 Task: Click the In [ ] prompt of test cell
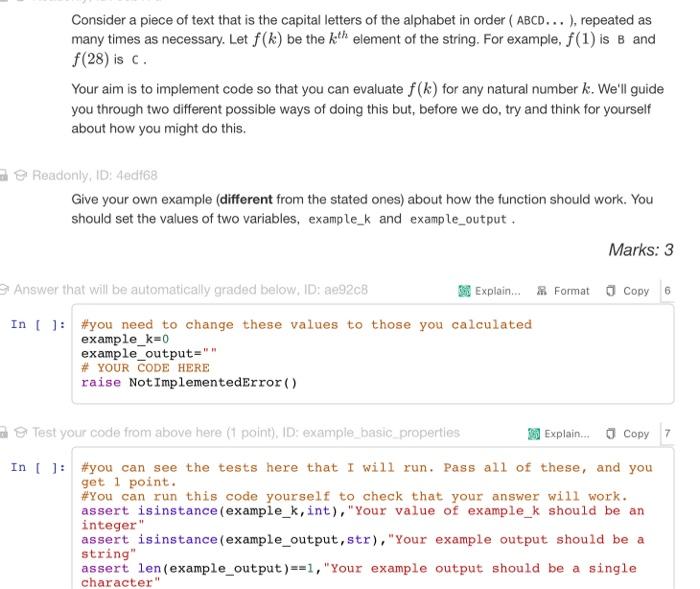(x=38, y=468)
